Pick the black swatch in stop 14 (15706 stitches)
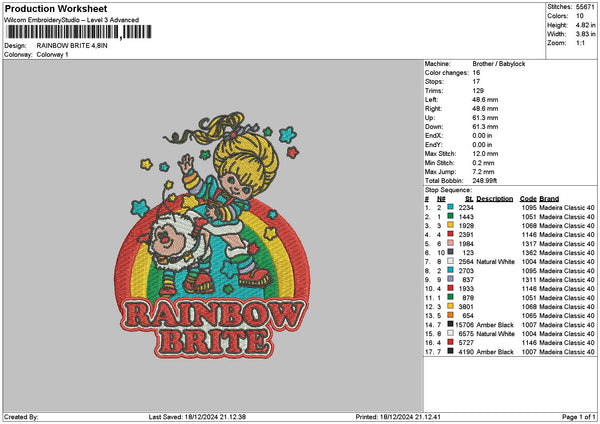The width and height of the screenshot is (600, 424). (450, 324)
